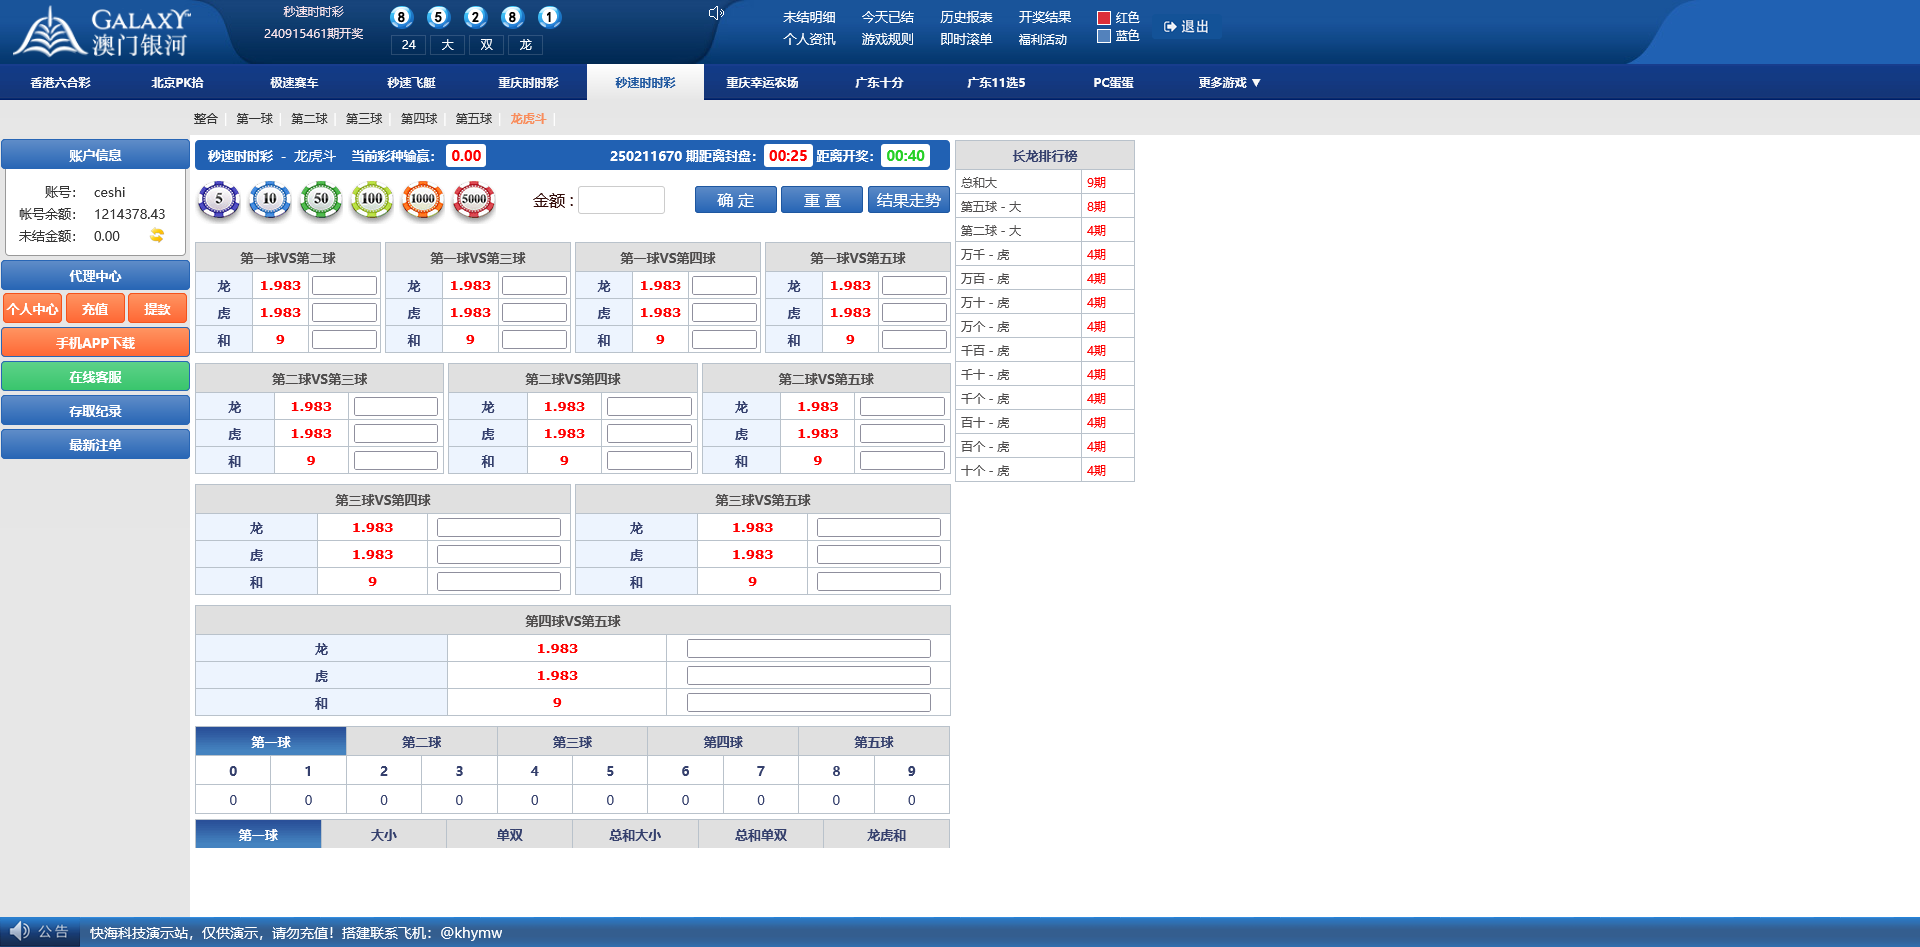Screen dimensions: 1920x947
Task: Choose the green 50 chip
Action: pos(321,200)
